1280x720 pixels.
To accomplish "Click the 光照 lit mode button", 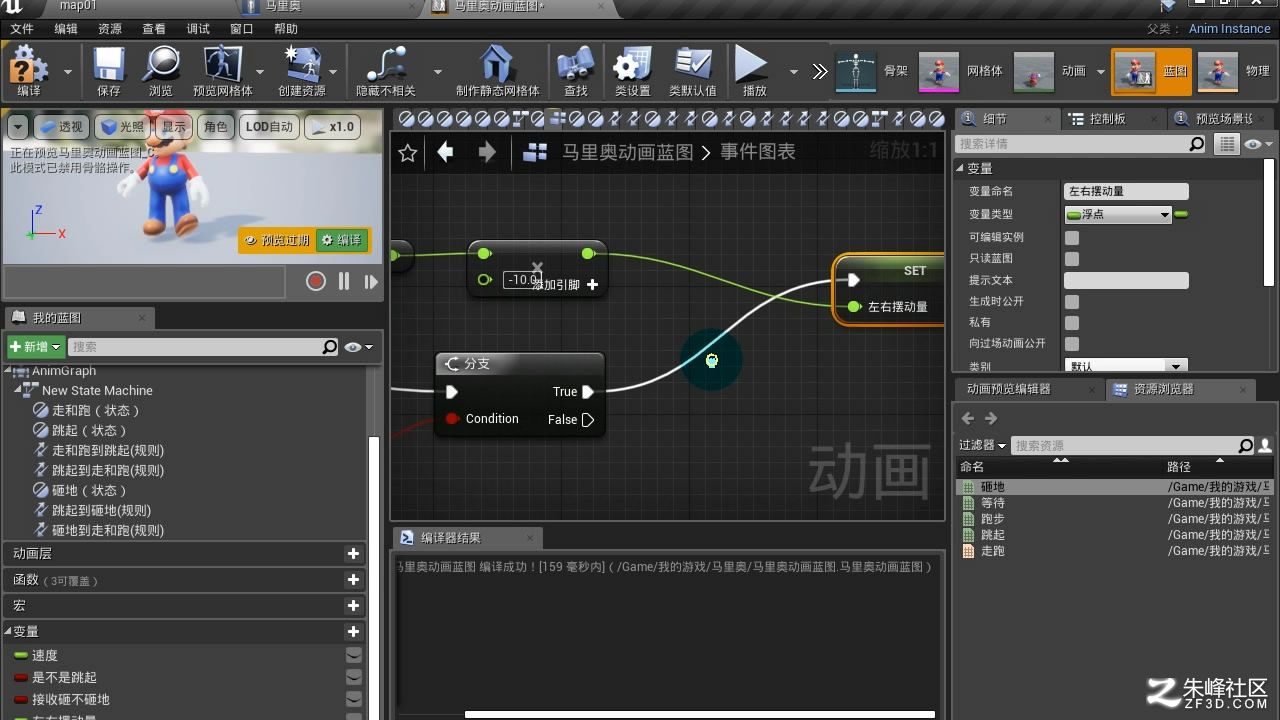I will (122, 127).
